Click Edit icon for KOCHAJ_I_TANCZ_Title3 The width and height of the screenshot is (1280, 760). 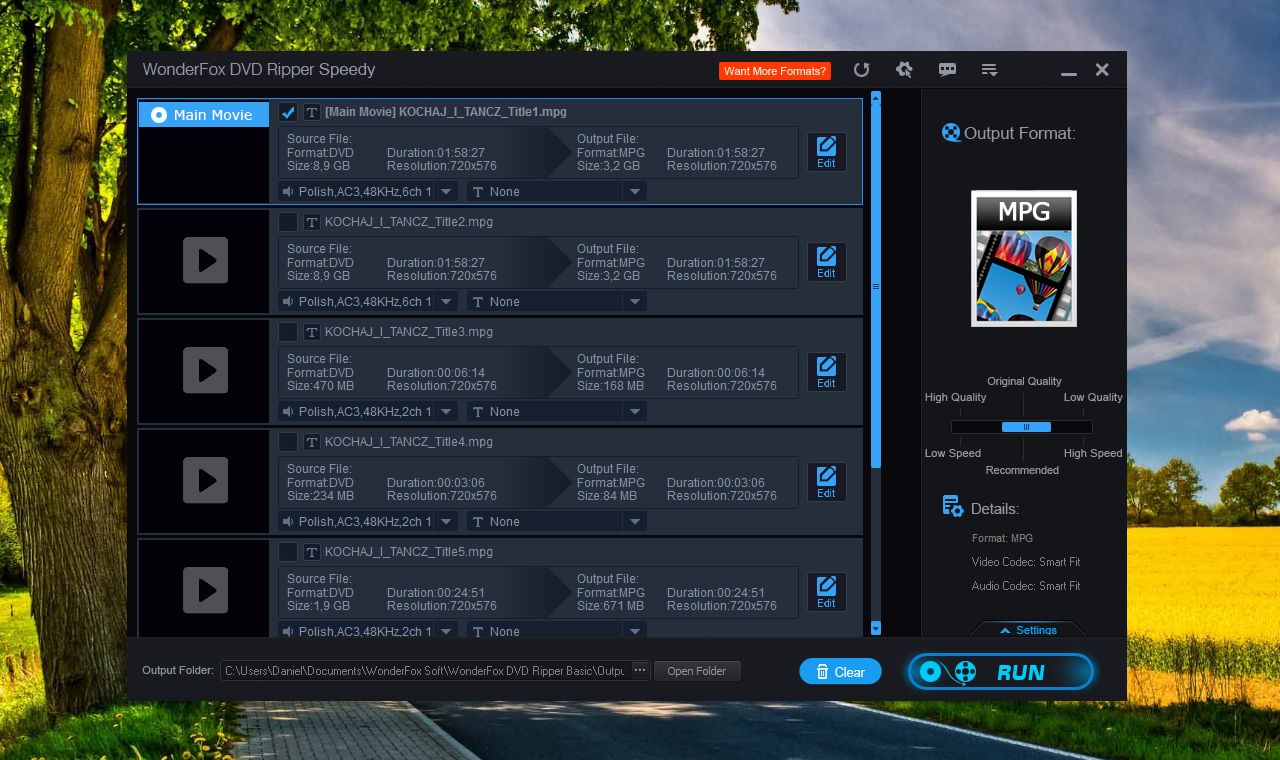click(x=826, y=372)
